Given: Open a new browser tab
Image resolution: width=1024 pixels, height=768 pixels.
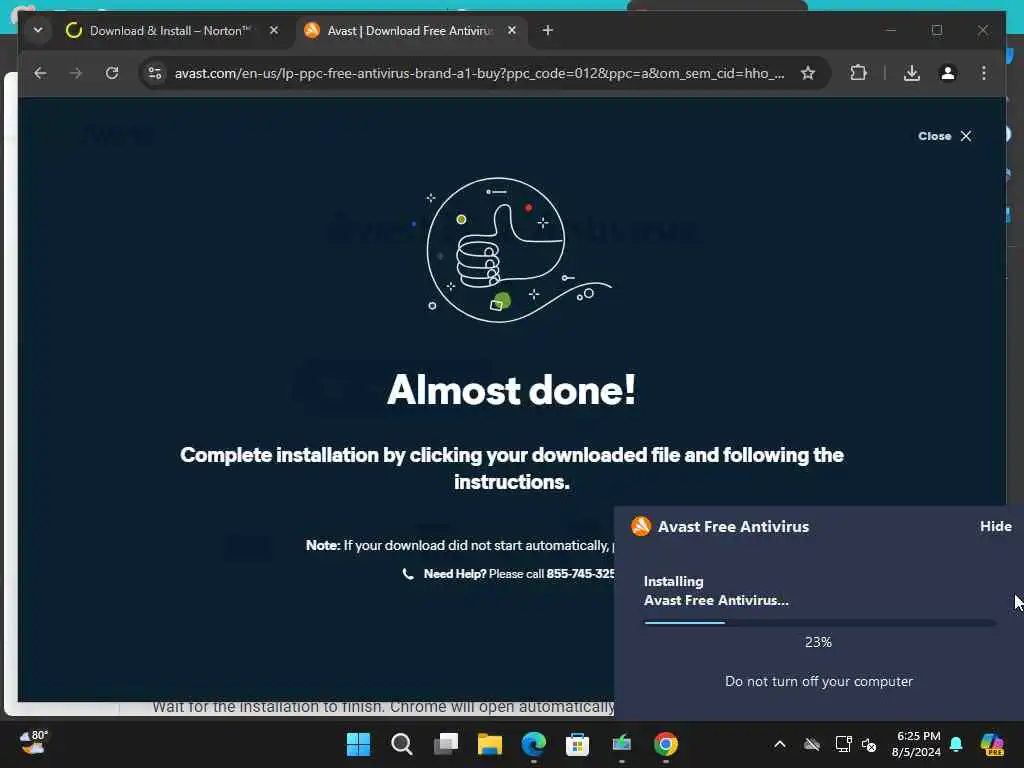Looking at the screenshot, I should (x=547, y=31).
